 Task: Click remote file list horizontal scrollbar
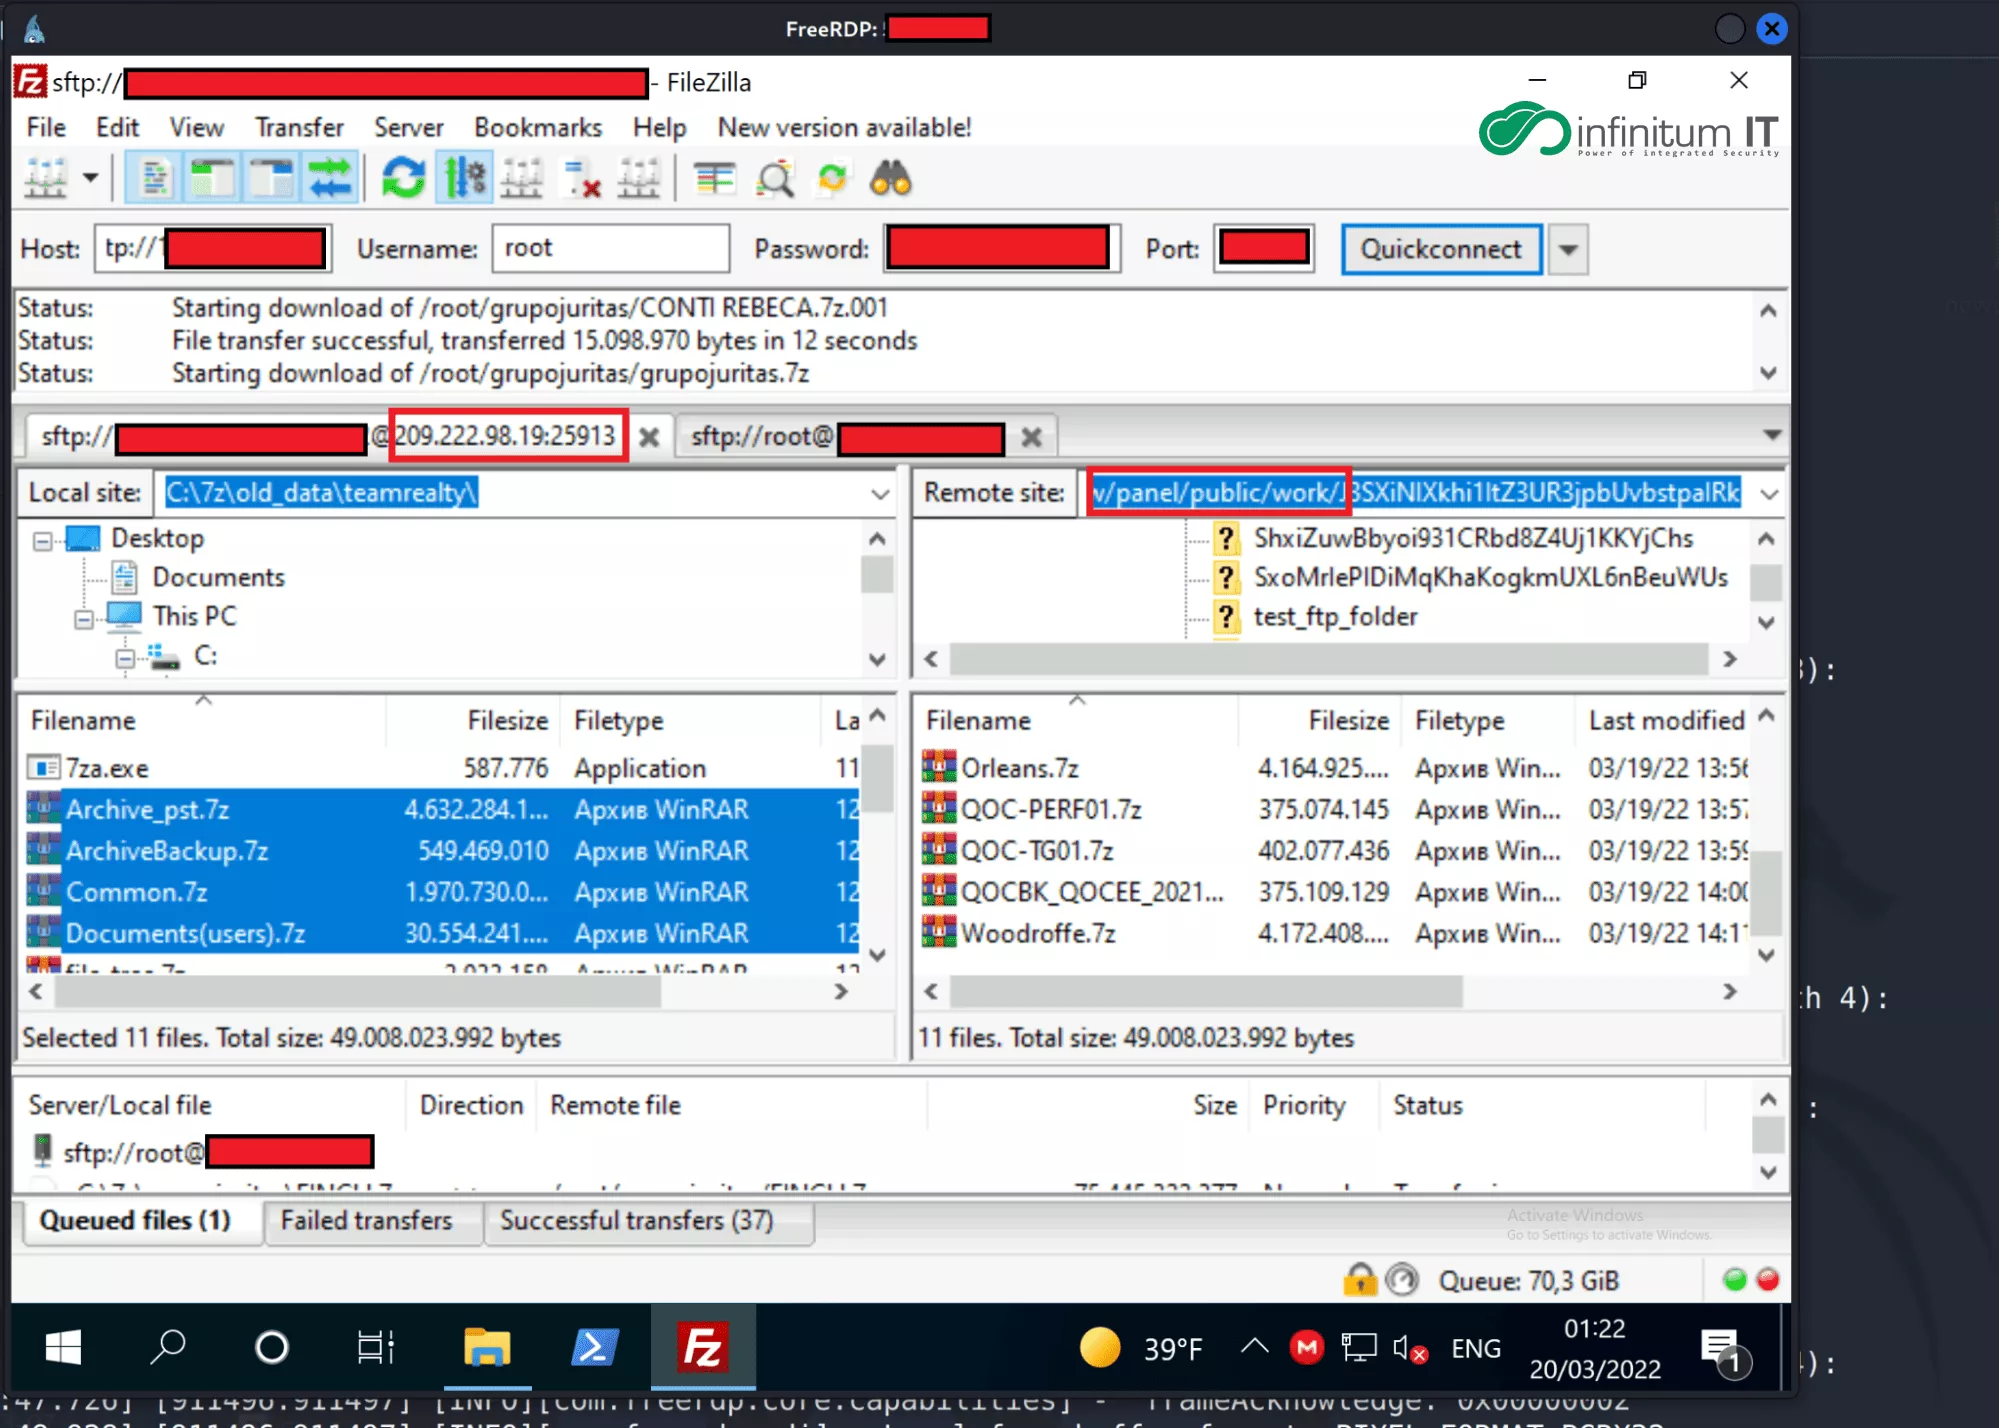point(1205,992)
